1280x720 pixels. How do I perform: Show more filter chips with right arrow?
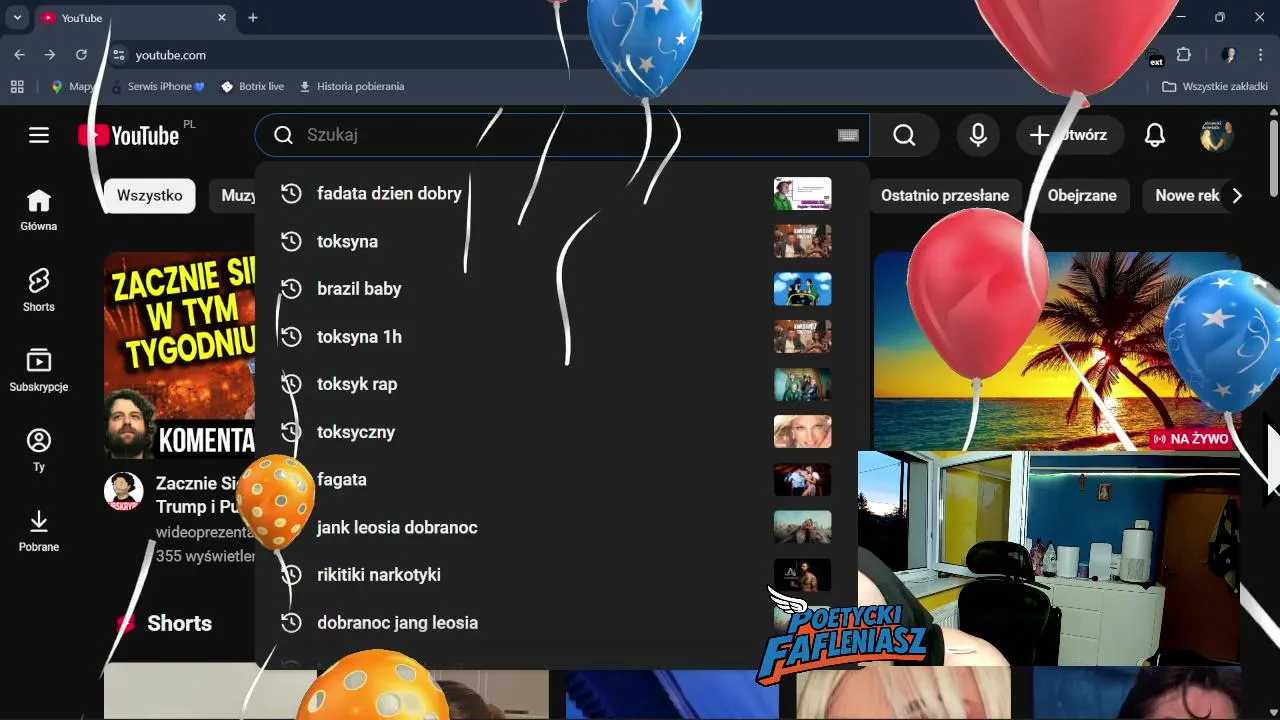click(1237, 195)
